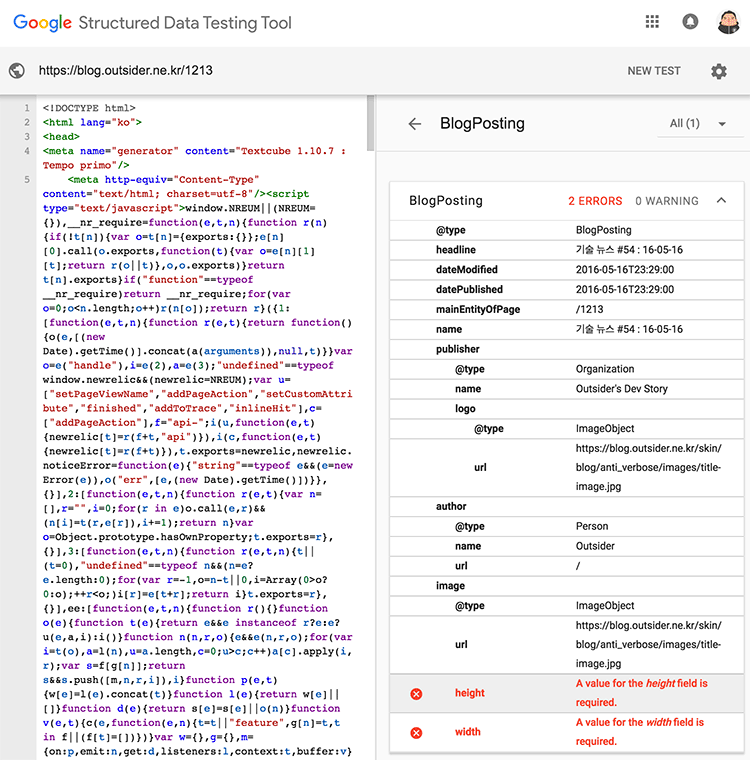Screen dimensions: 750x760
Task: Click the back arrow next to BlogPosting
Action: click(x=415, y=124)
